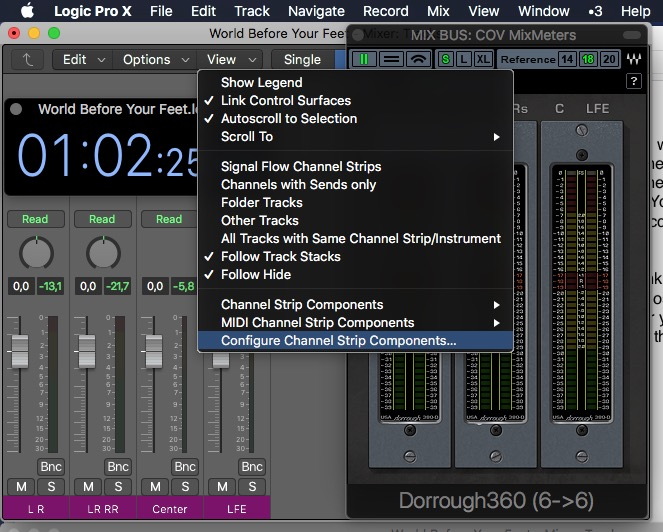Select the Center channel name label
663x532 pixels.
click(170, 509)
